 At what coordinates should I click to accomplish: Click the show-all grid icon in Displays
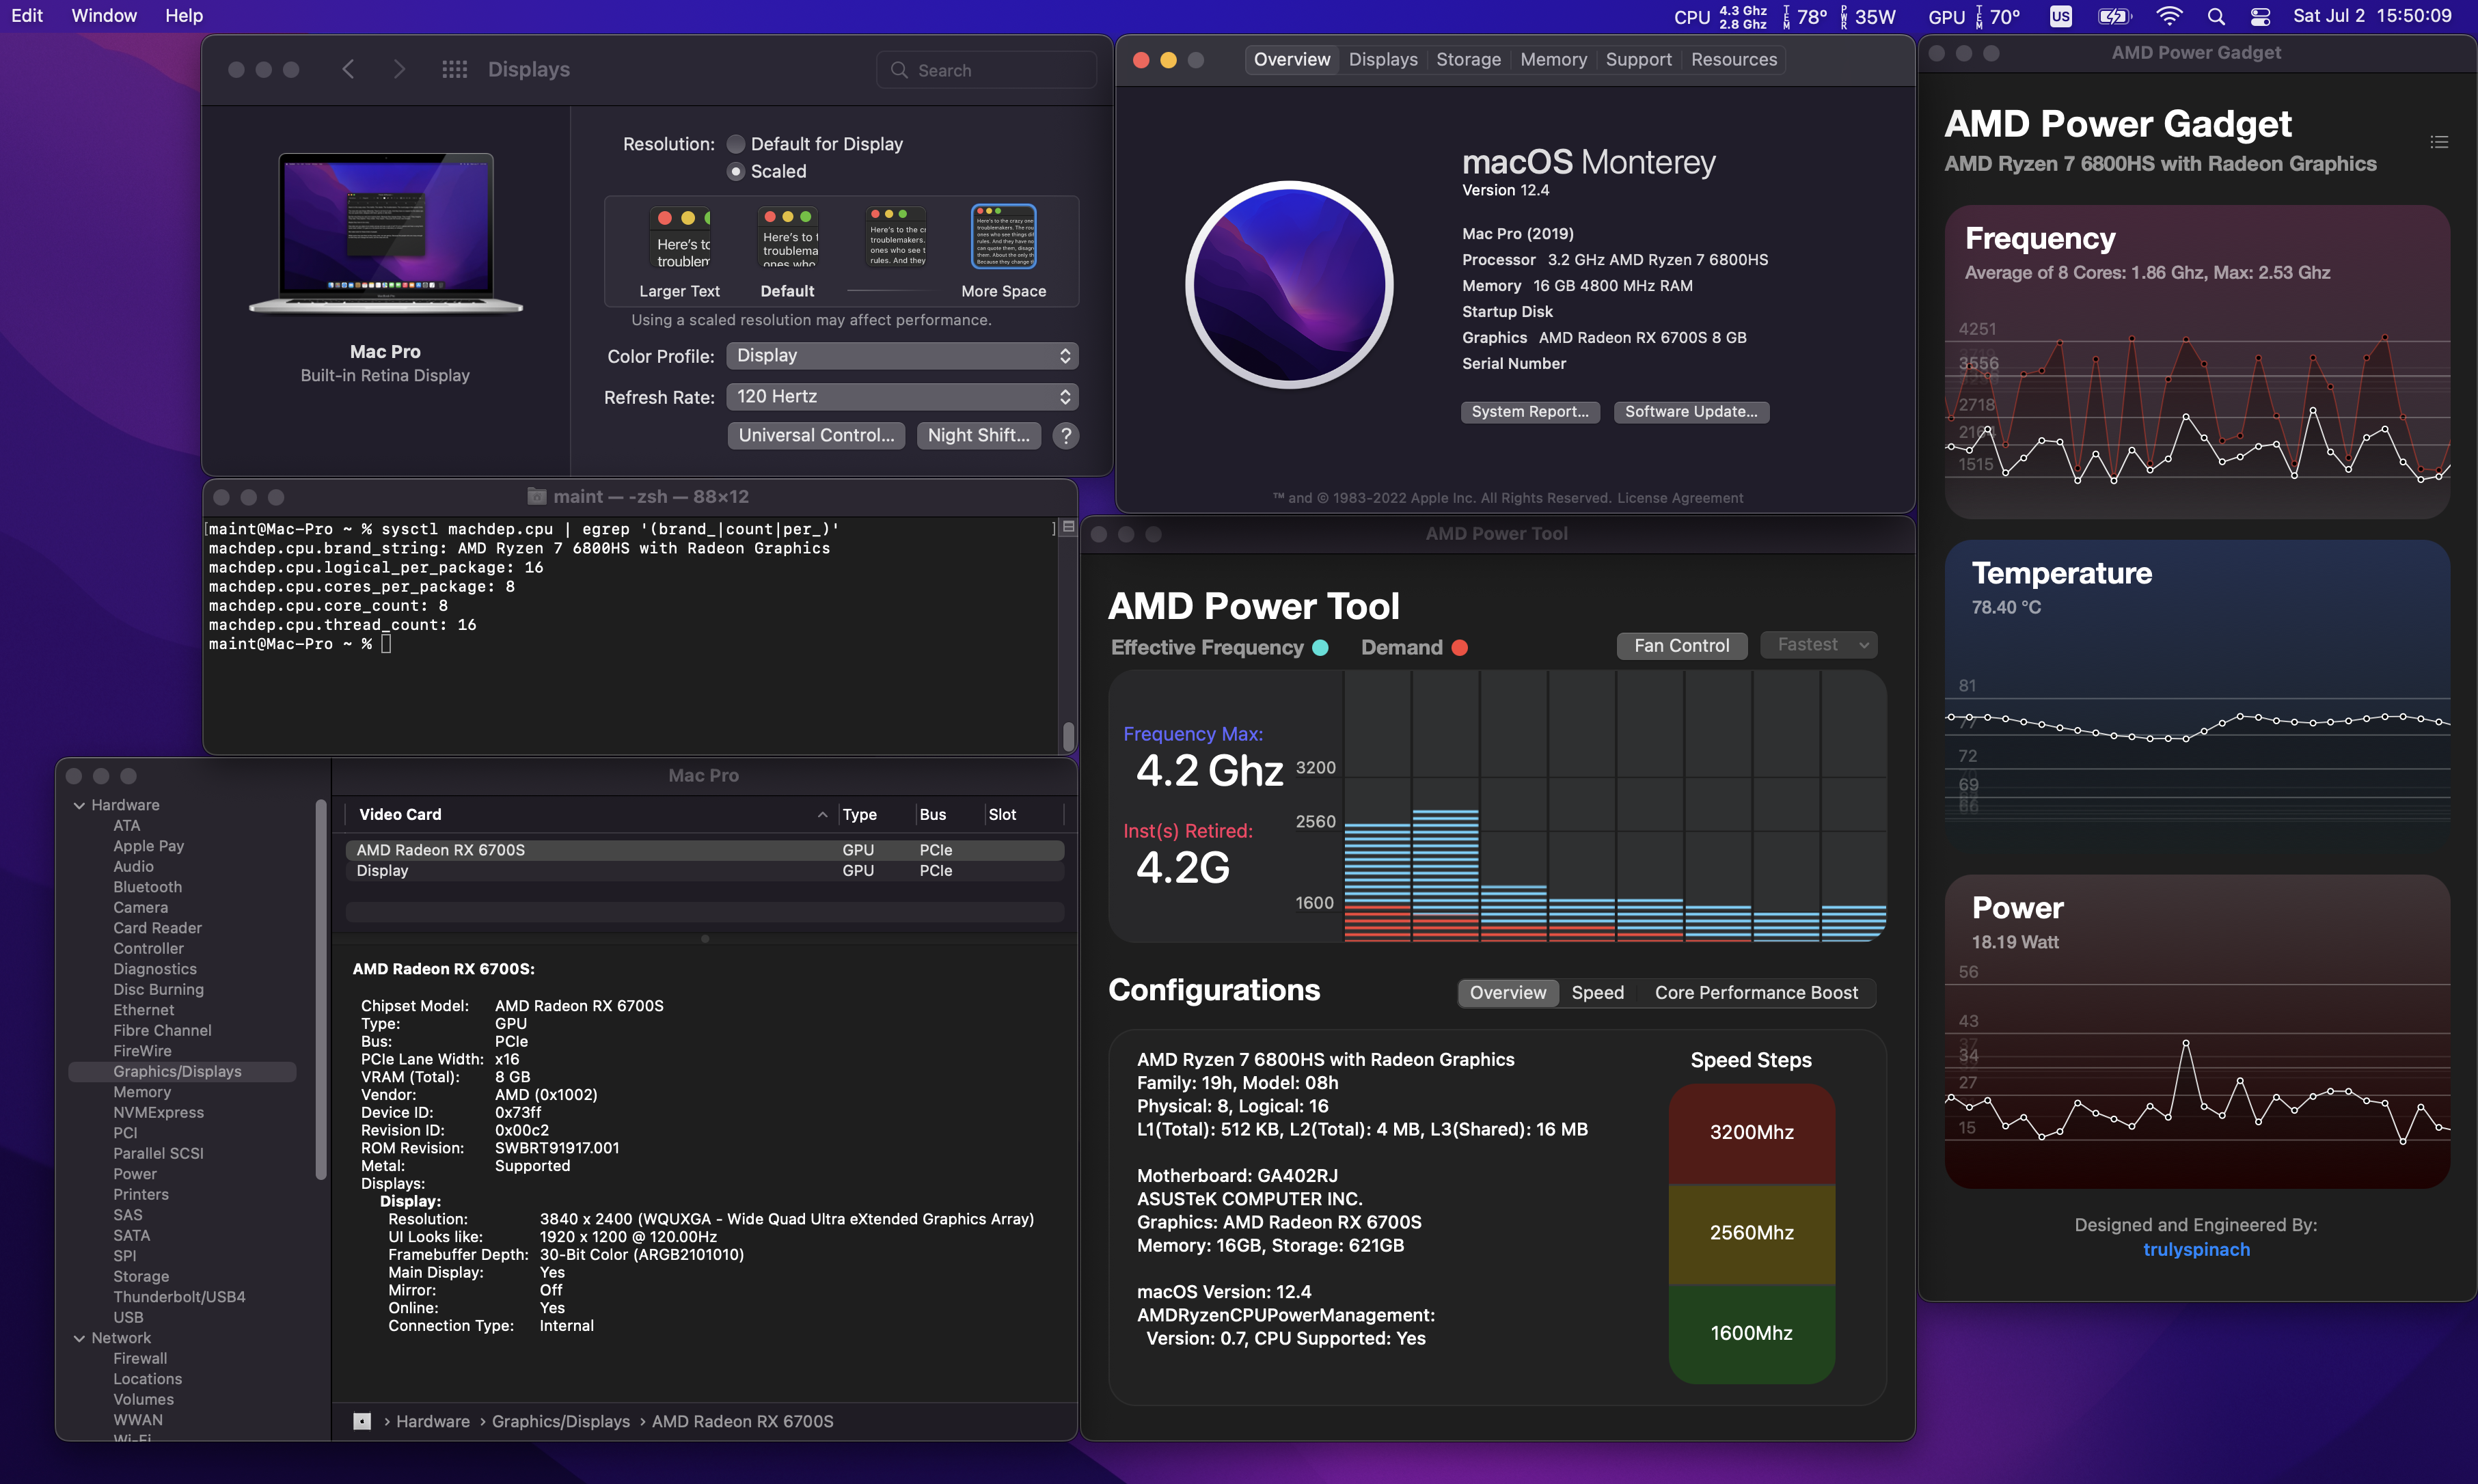(454, 69)
